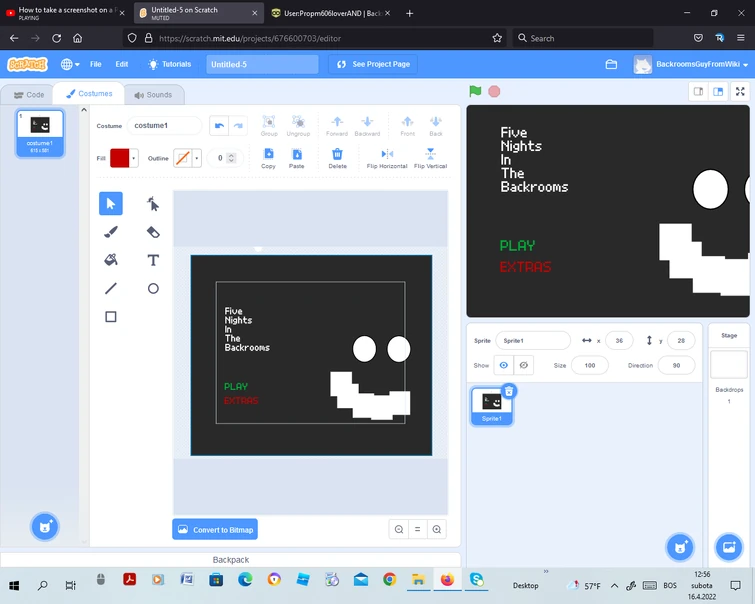Select the Fill bucket tool
Image resolution: width=755 pixels, height=604 pixels.
(x=111, y=260)
